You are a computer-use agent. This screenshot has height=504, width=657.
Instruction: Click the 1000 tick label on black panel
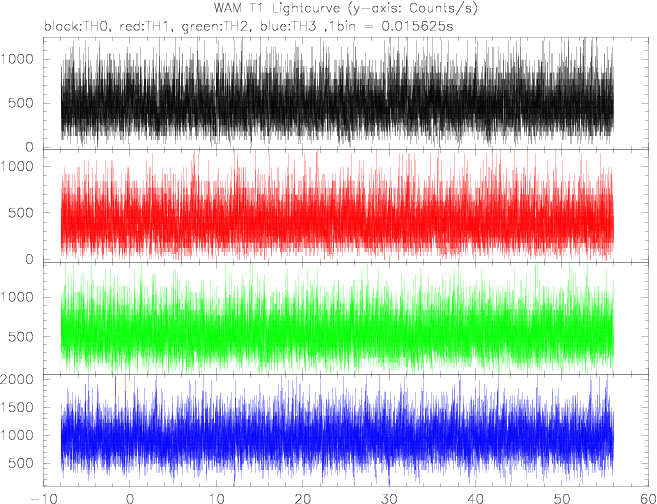17,59
